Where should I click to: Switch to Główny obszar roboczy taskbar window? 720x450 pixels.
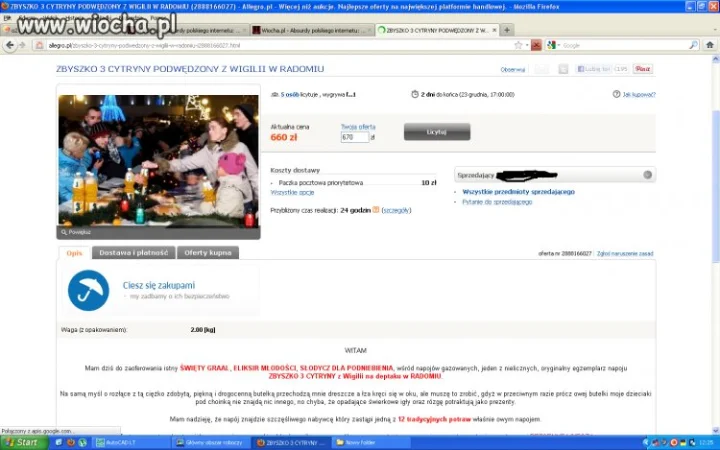[x=212, y=443]
